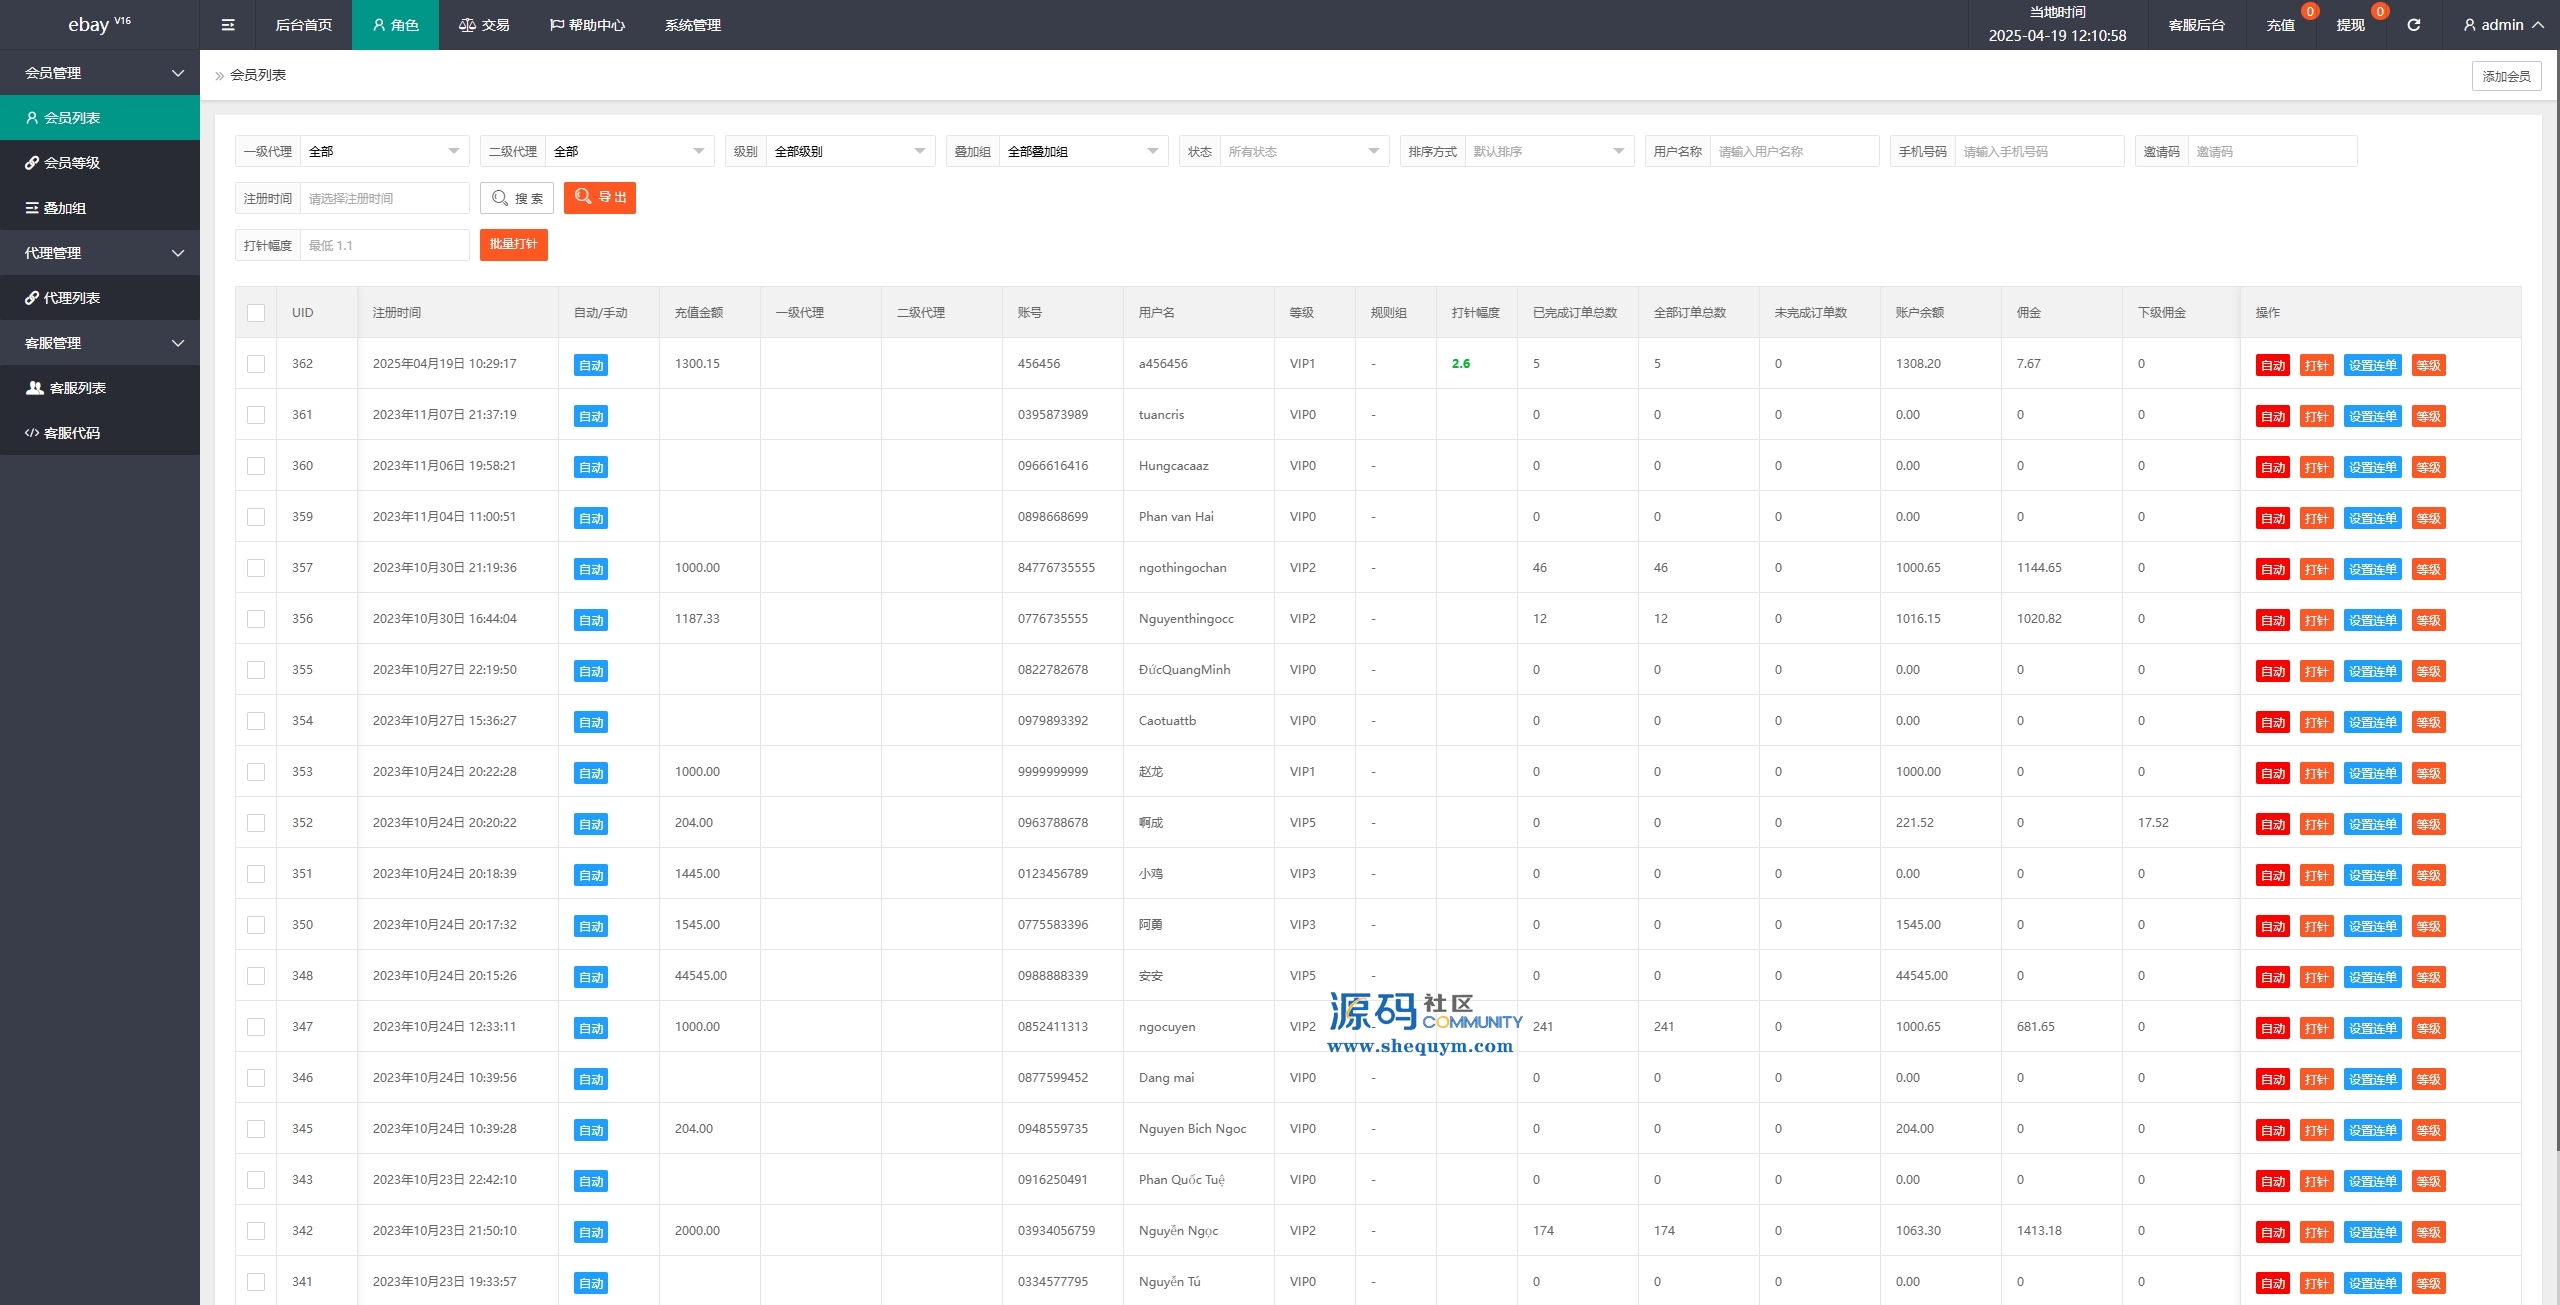Click the 添加会员 button
The image size is (2560, 1305).
point(2506,76)
